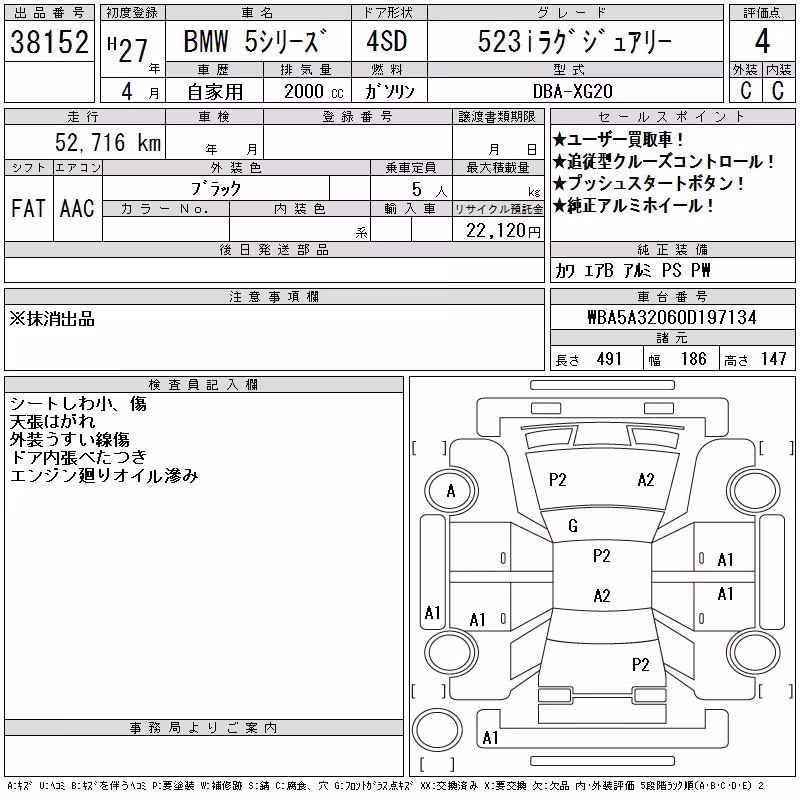Click sales point ★追従型クルーズコントロール!

(663, 161)
